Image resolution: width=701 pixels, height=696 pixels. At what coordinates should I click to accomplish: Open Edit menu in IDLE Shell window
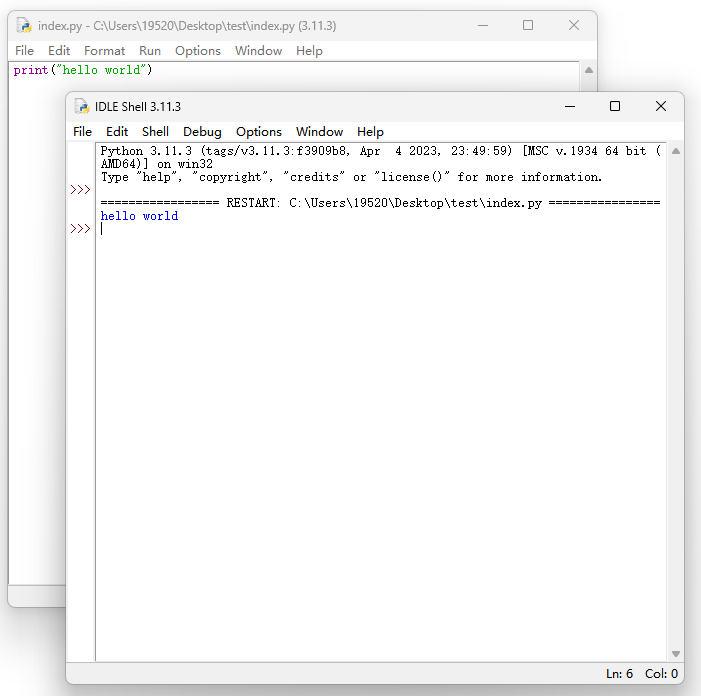[x=117, y=132]
